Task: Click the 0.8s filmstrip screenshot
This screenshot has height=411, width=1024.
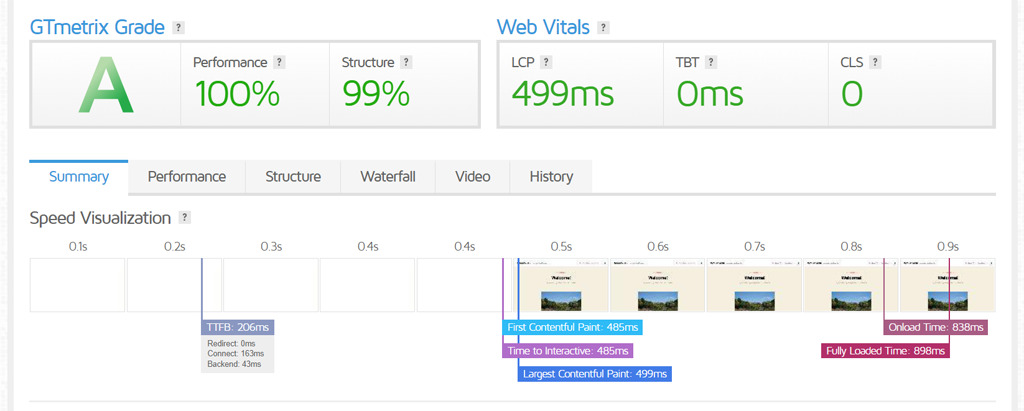Action: [x=851, y=285]
